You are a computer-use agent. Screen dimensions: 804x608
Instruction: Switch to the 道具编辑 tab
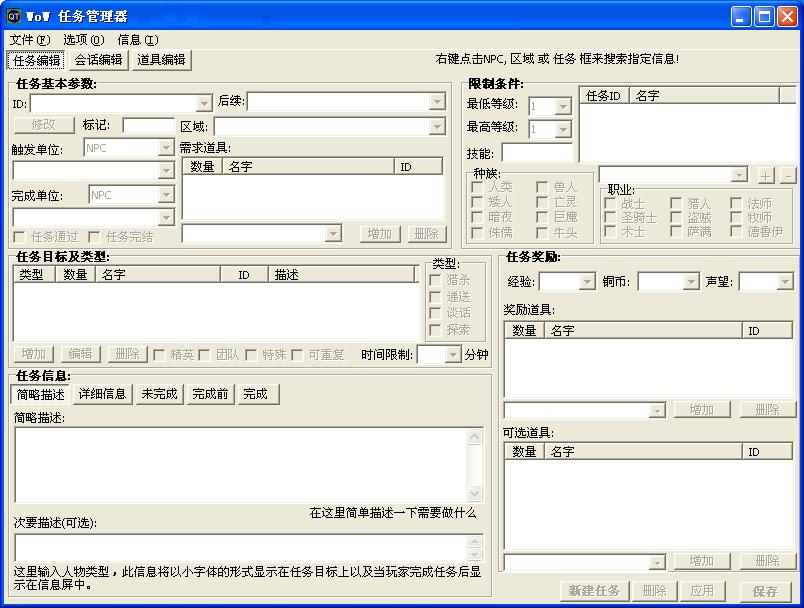pyautogui.click(x=160, y=59)
